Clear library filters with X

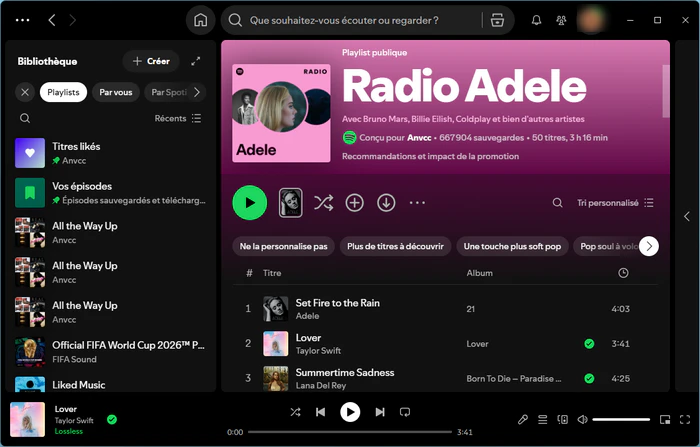coord(25,92)
